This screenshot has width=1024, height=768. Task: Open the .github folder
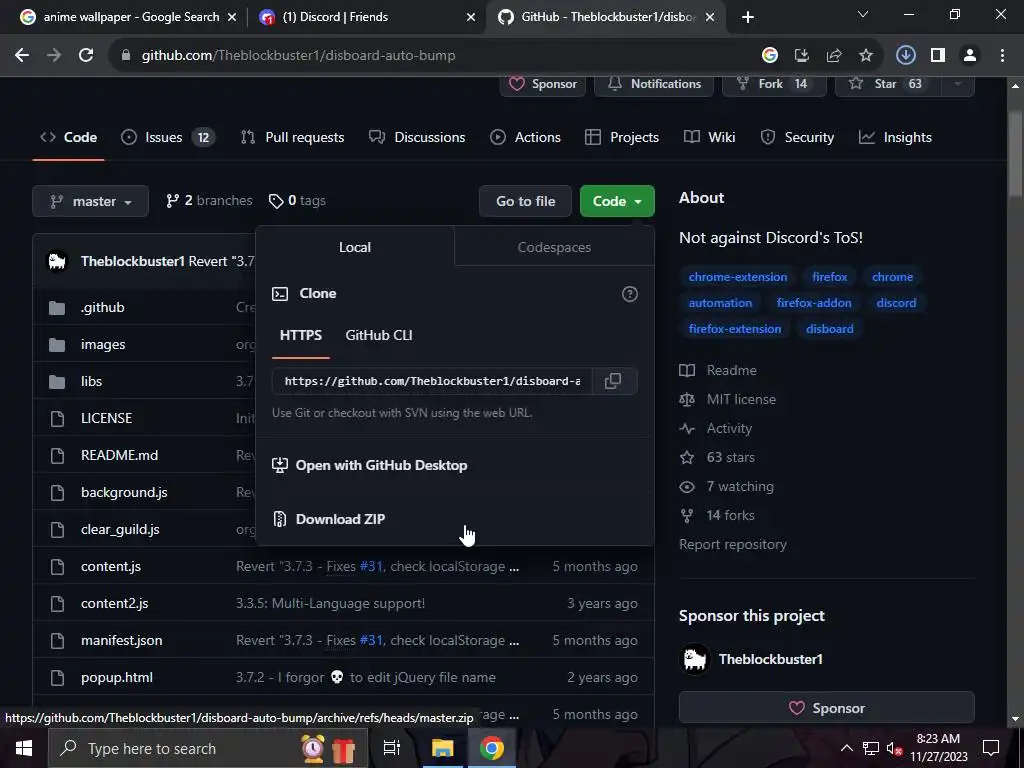(103, 307)
